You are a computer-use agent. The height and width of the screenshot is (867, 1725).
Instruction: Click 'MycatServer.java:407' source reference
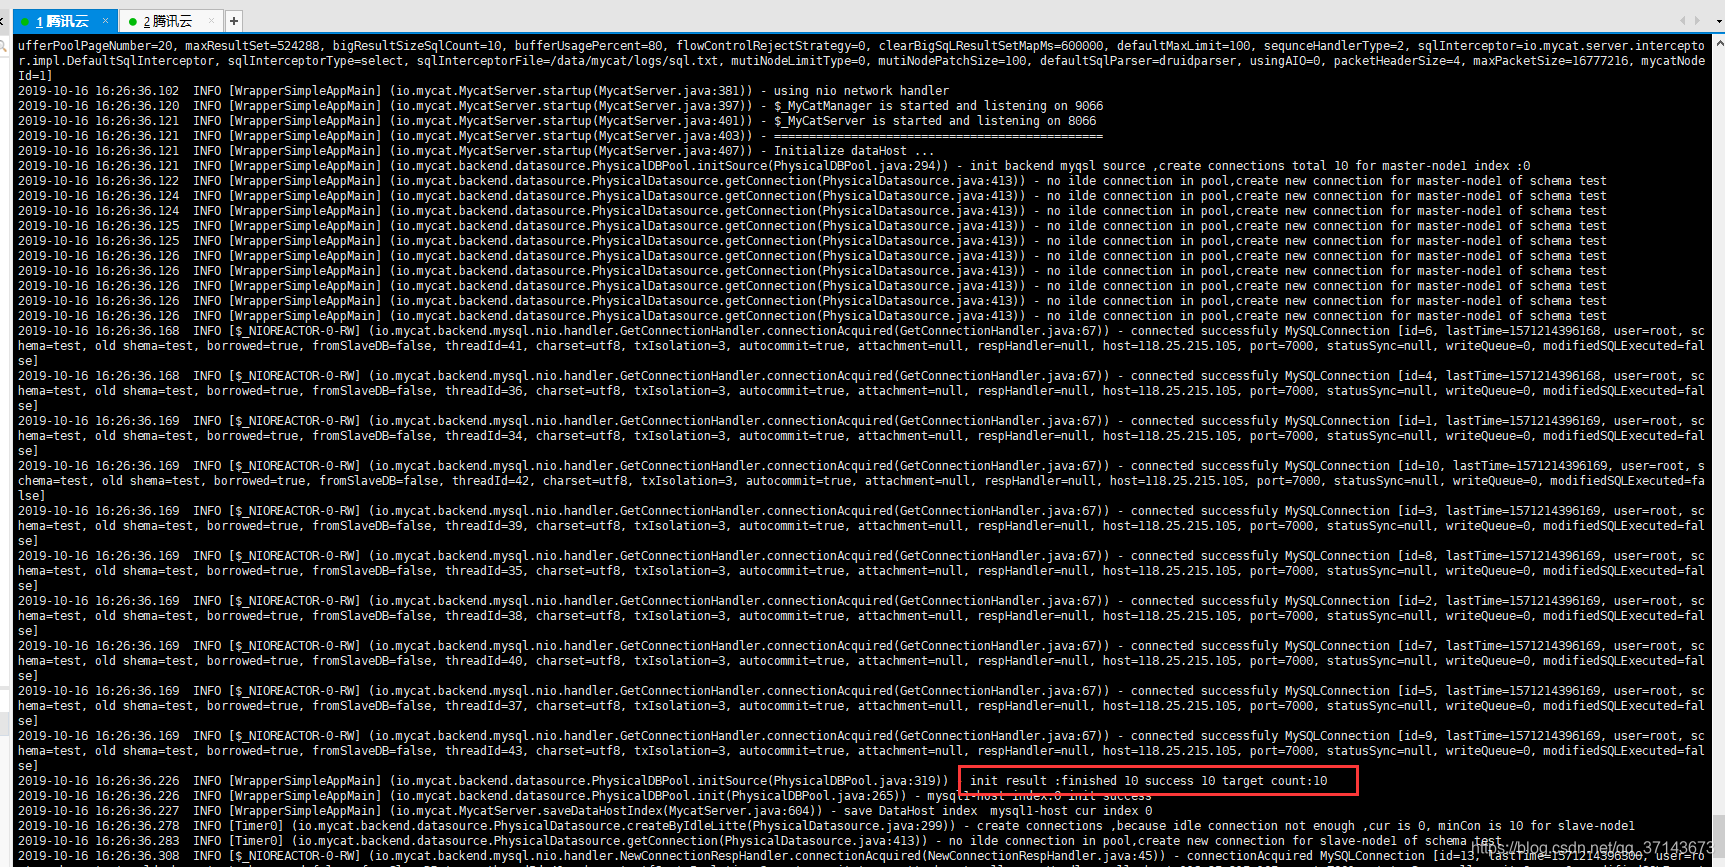670,151
